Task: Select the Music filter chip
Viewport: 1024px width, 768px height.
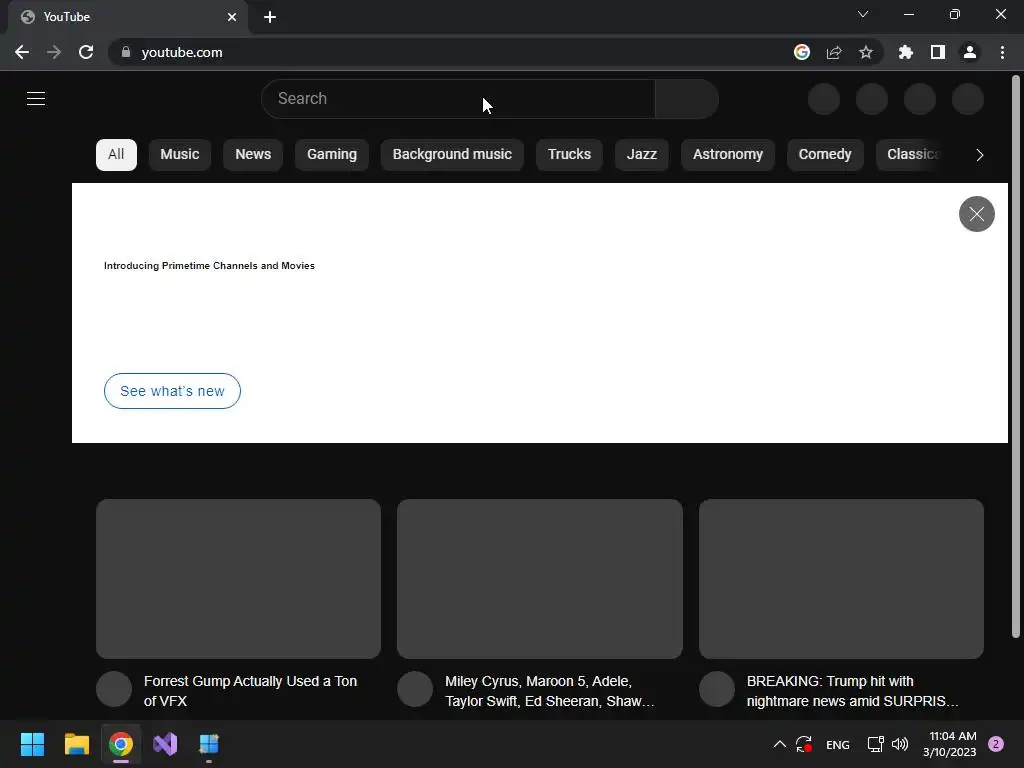Action: (180, 155)
